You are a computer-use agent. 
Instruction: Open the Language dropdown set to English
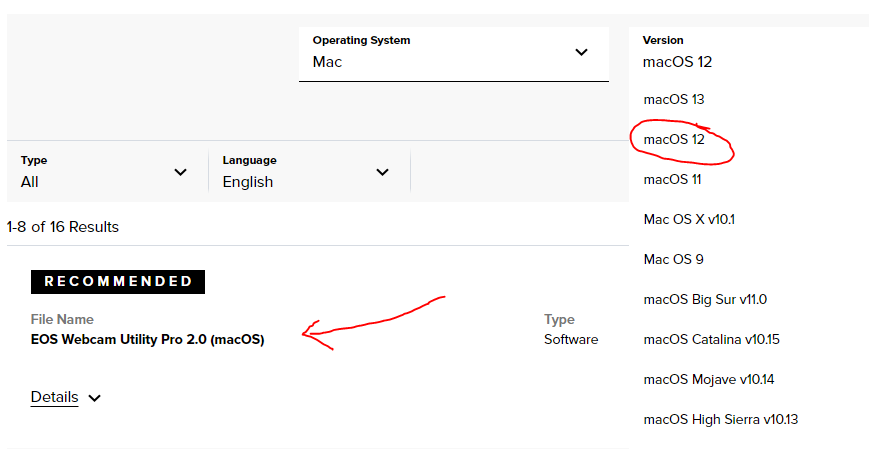[306, 172]
